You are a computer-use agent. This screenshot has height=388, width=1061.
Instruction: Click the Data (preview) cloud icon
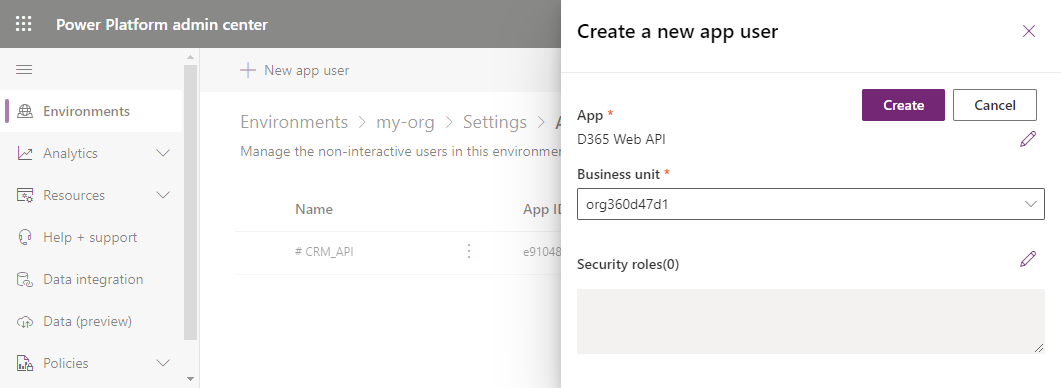tap(25, 321)
